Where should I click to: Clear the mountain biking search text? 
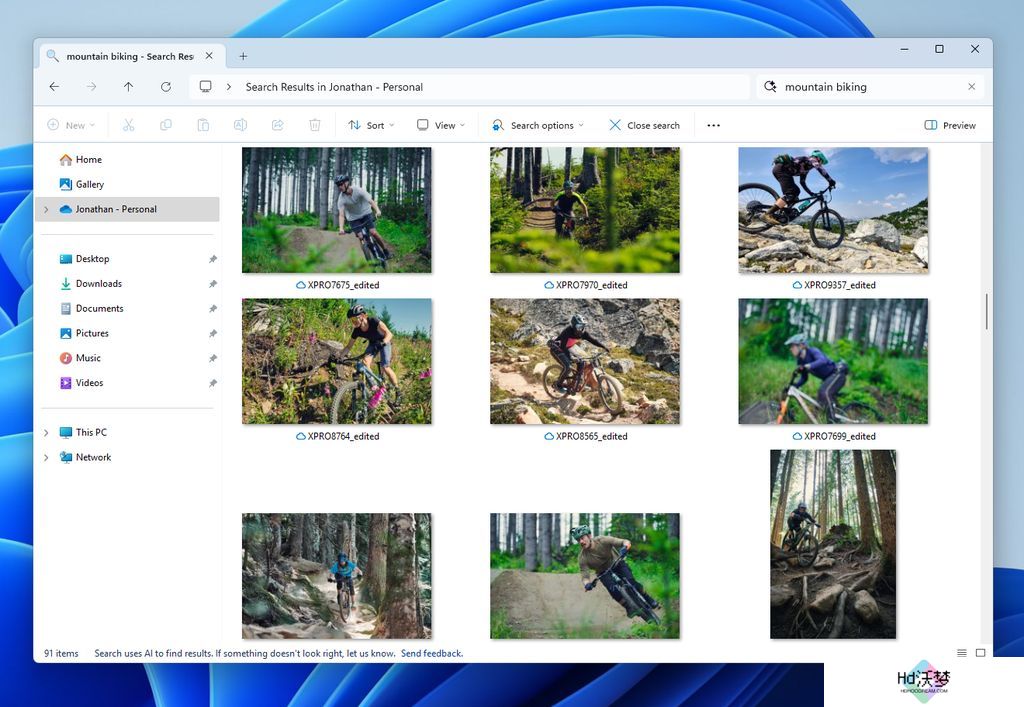pyautogui.click(x=972, y=86)
